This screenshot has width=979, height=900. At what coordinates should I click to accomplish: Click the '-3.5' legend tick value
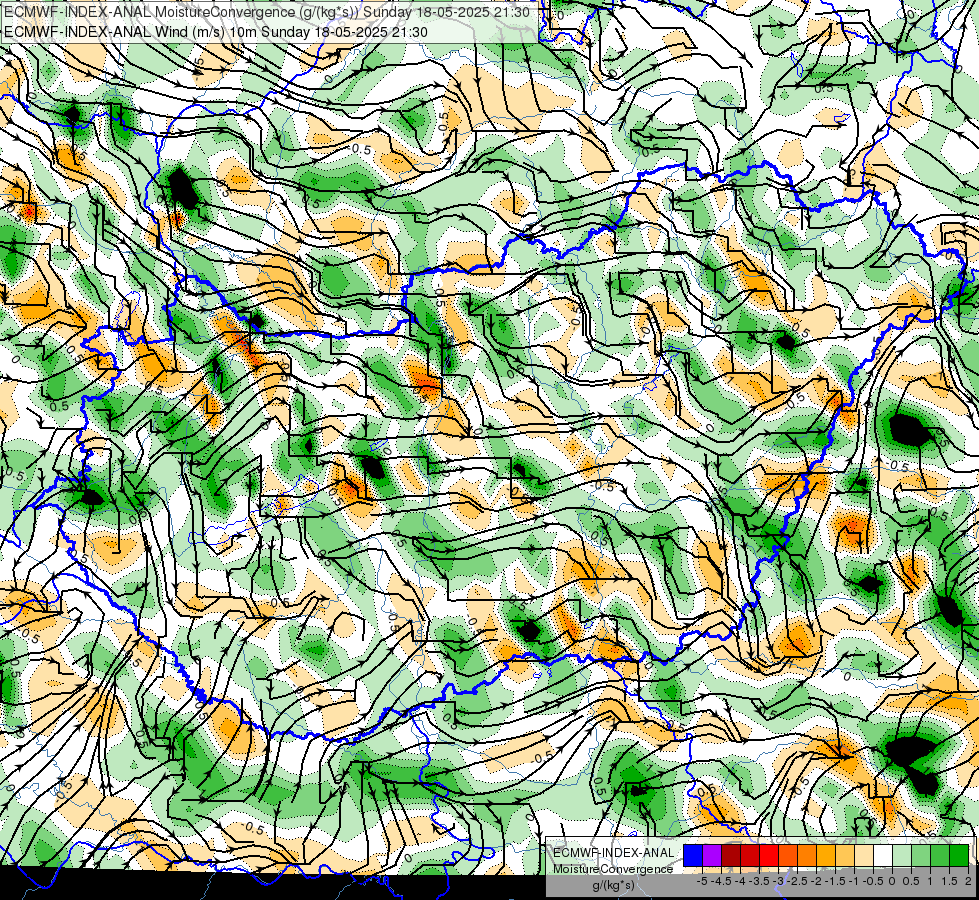point(760,881)
